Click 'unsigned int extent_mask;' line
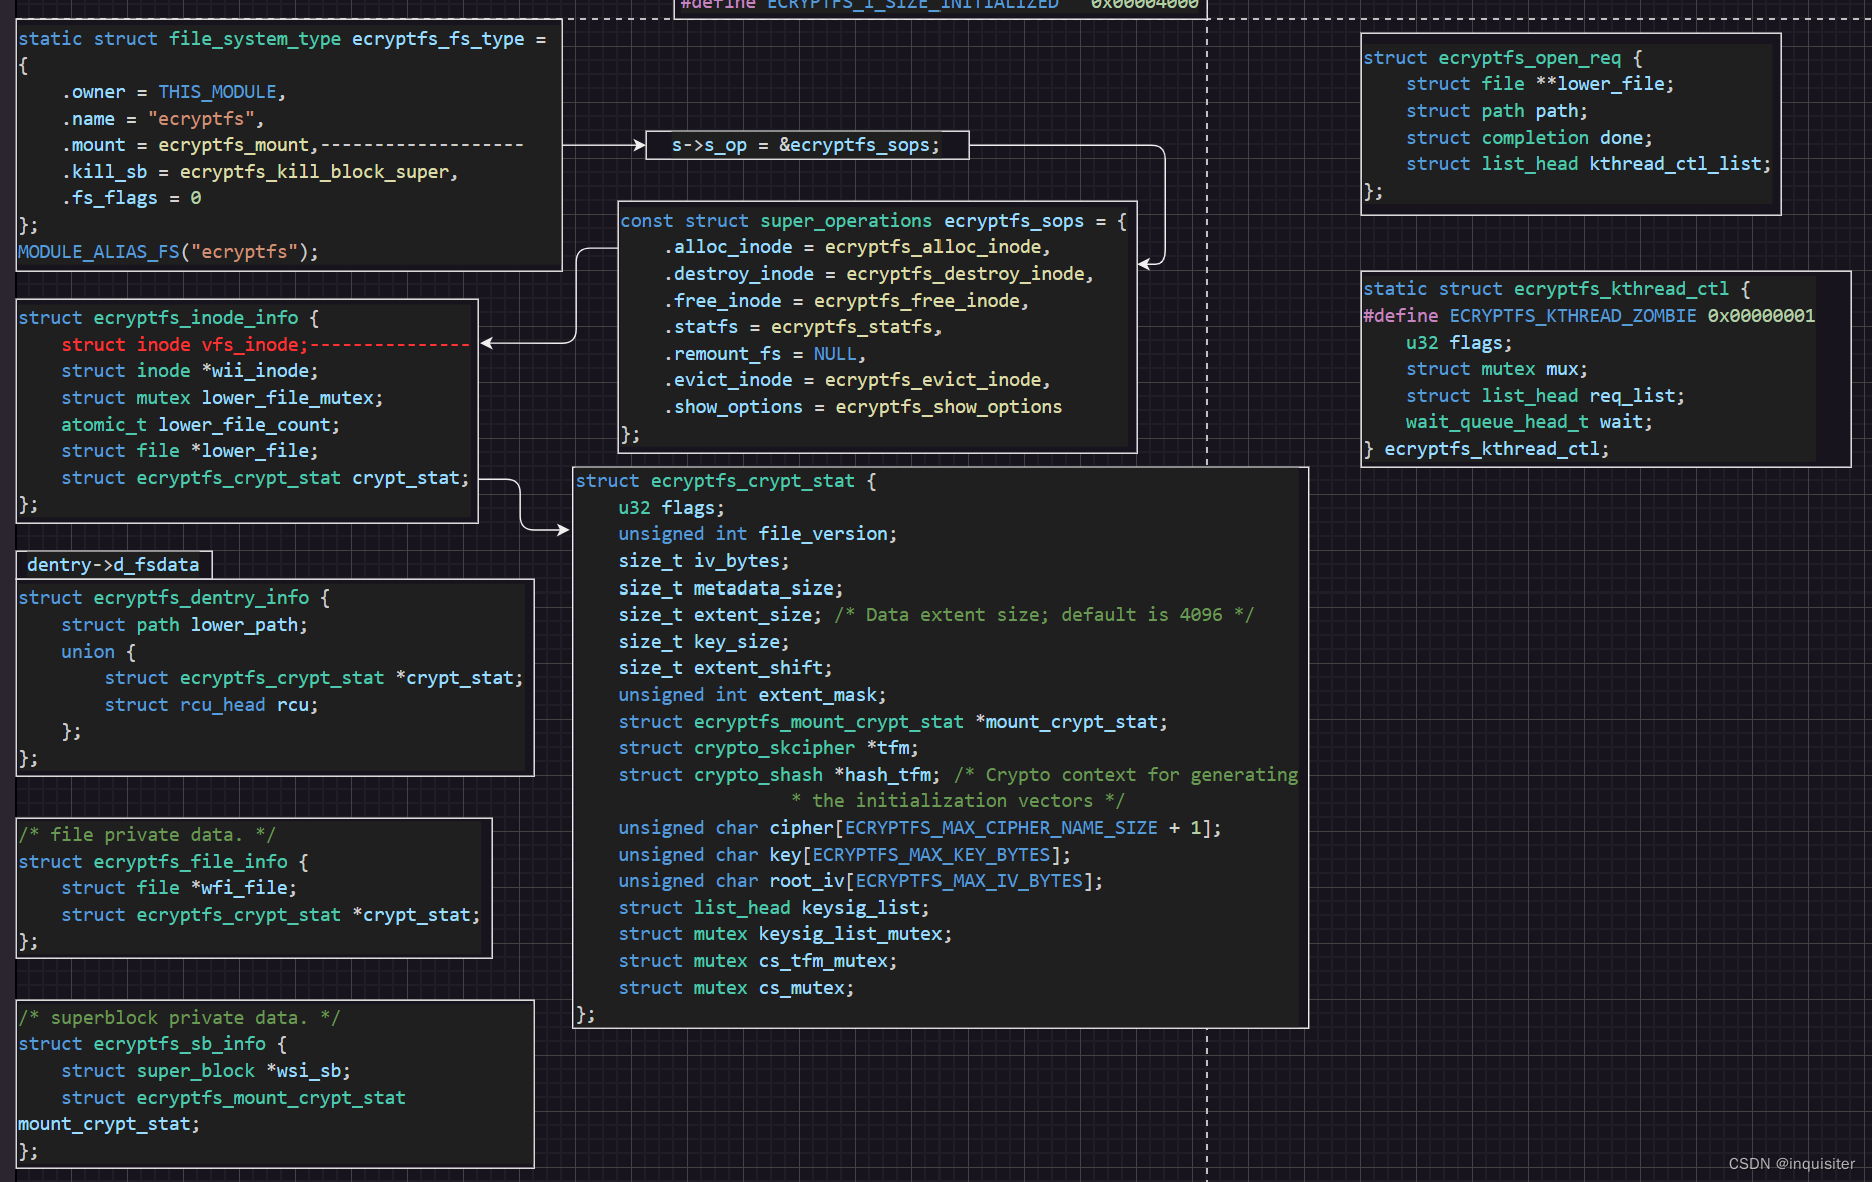The image size is (1872, 1182). coord(752,695)
